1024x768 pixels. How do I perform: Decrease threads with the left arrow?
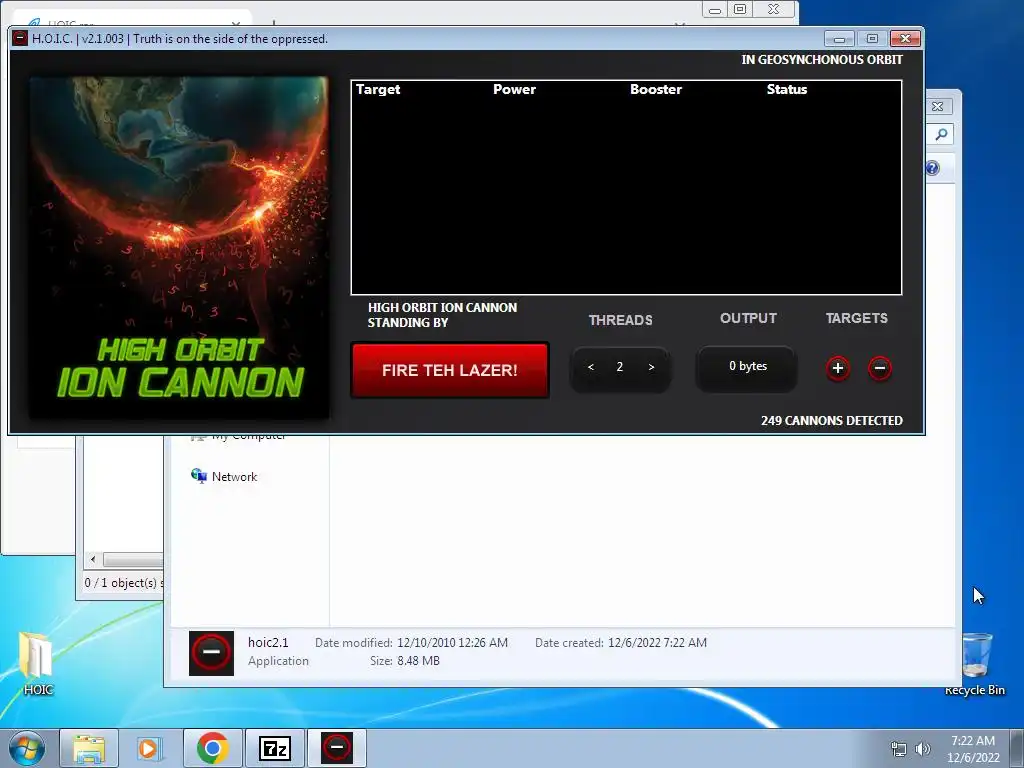point(590,367)
